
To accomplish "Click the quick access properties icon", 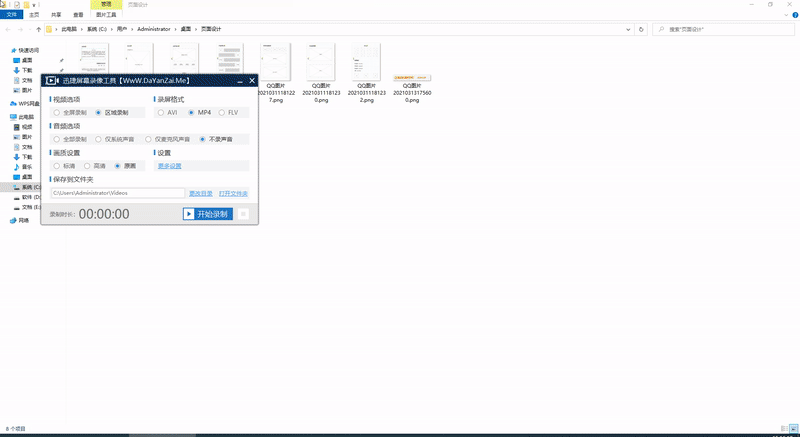I will coord(17,5).
